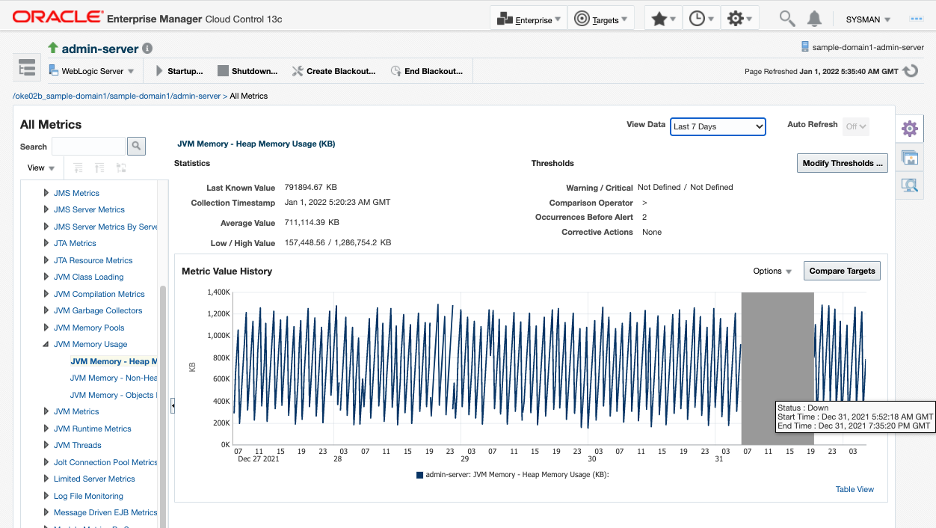The image size is (936, 528).
Task: Expand JMS Server Metrics node
Action: pos(46,209)
